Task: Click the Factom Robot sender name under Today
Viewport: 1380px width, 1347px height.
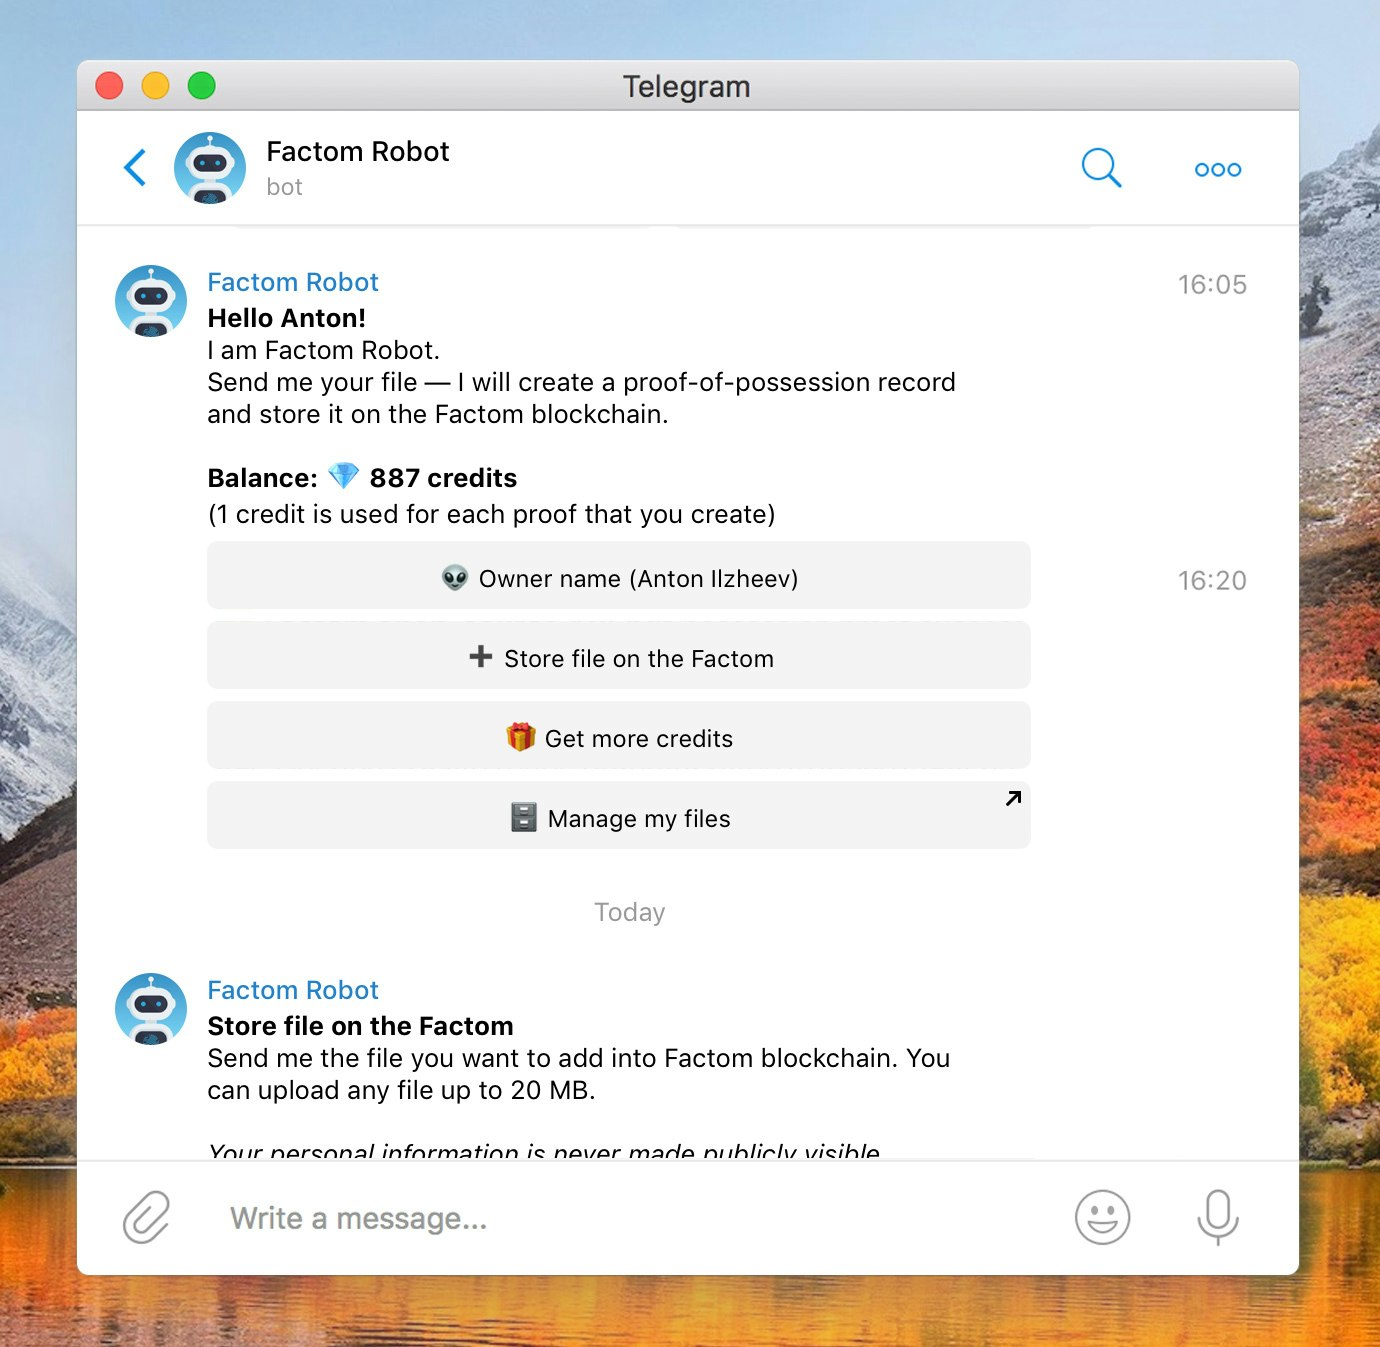Action: coord(293,991)
